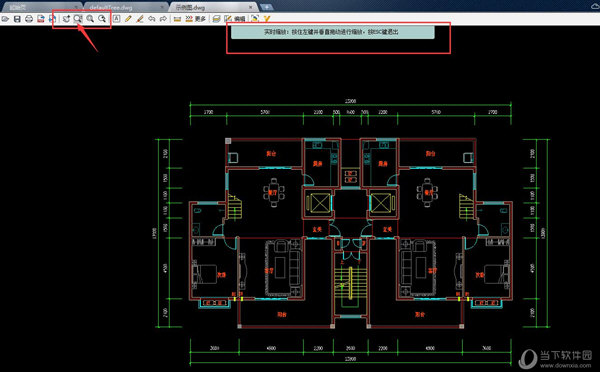Undo the last action
The height and width of the screenshot is (372, 600).
coord(152,19)
